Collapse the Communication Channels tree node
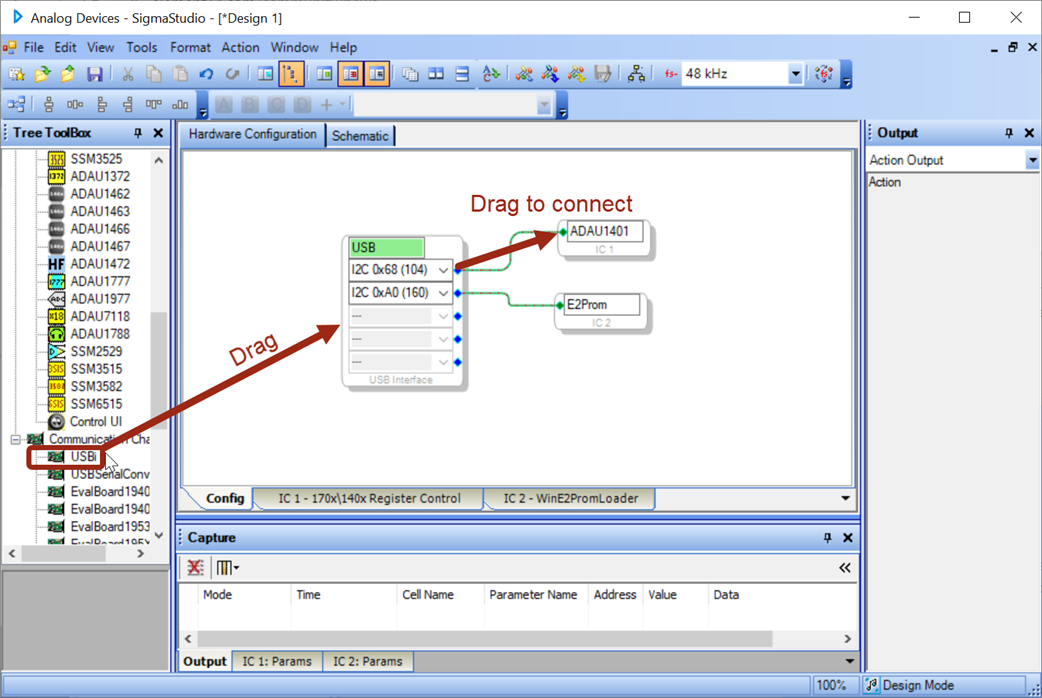1042x698 pixels. tap(15, 439)
